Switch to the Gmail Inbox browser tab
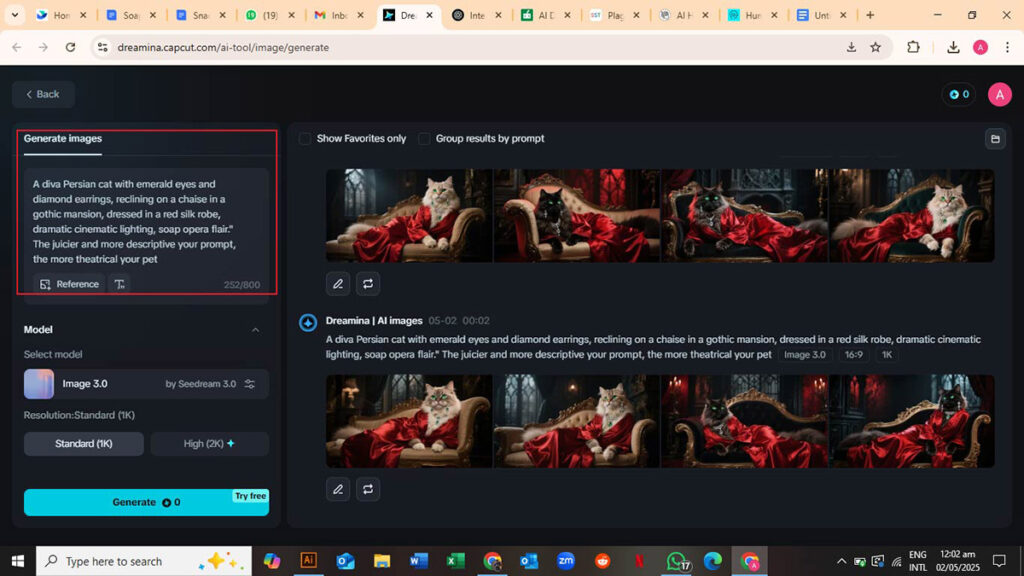This screenshot has width=1024, height=576. pyautogui.click(x=339, y=15)
